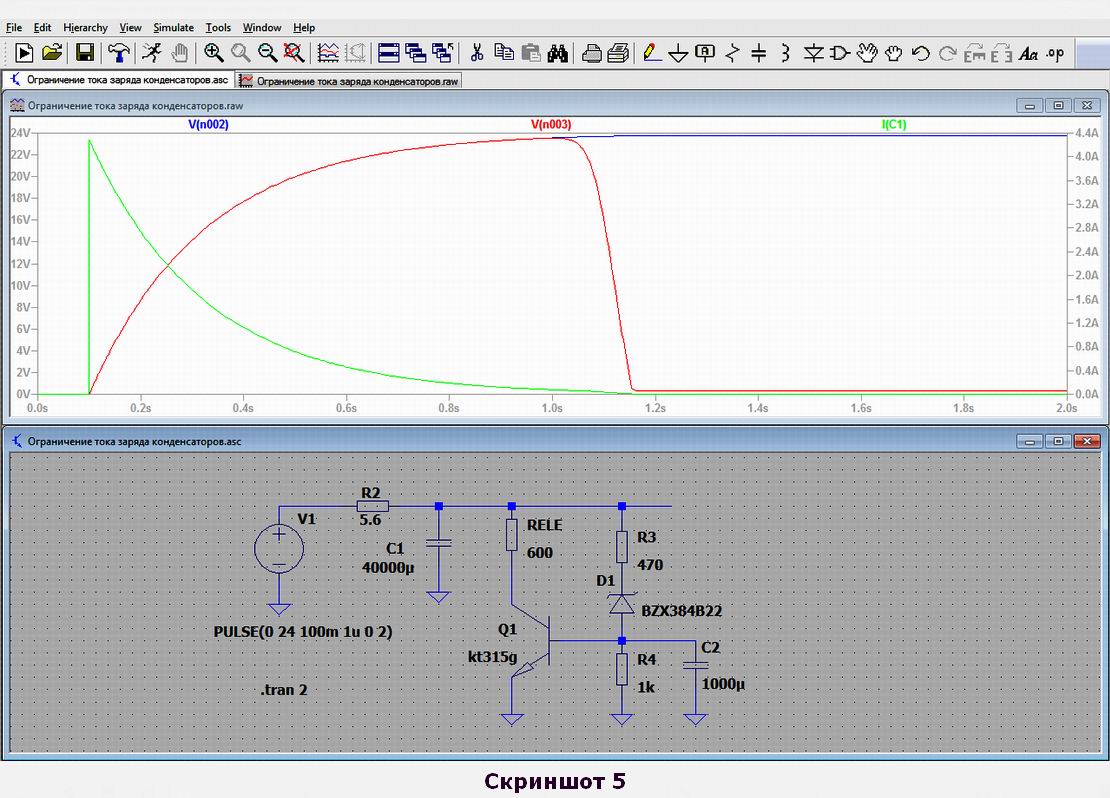The image size is (1110, 798).
Task: Run the simulation with running man icon
Action: coord(151,52)
